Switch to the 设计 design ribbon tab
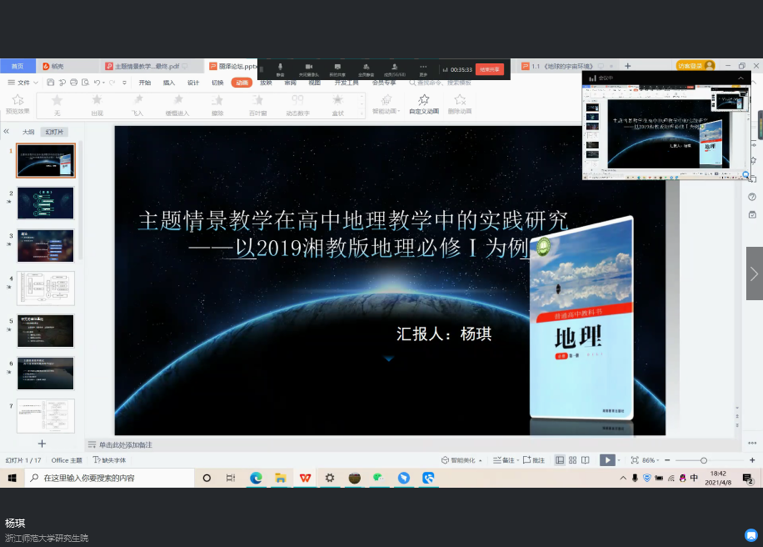This screenshot has height=547, width=763. coord(193,83)
